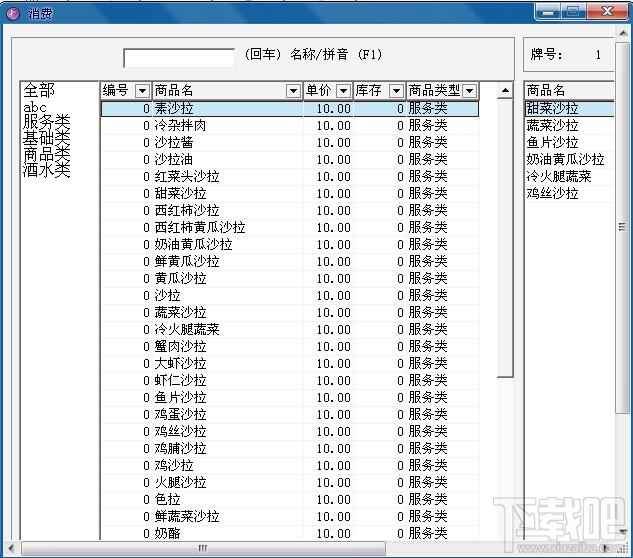The image size is (633, 558).
Task: Maximize the 消费 window
Action: [x=573, y=12]
